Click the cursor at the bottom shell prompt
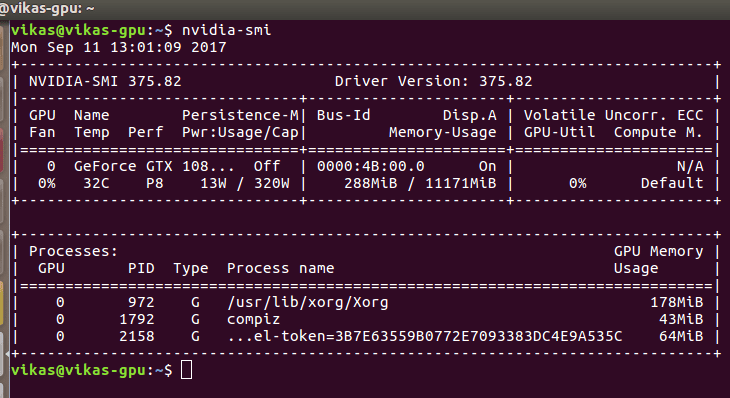Screen dimensions: 730x398 186,370
